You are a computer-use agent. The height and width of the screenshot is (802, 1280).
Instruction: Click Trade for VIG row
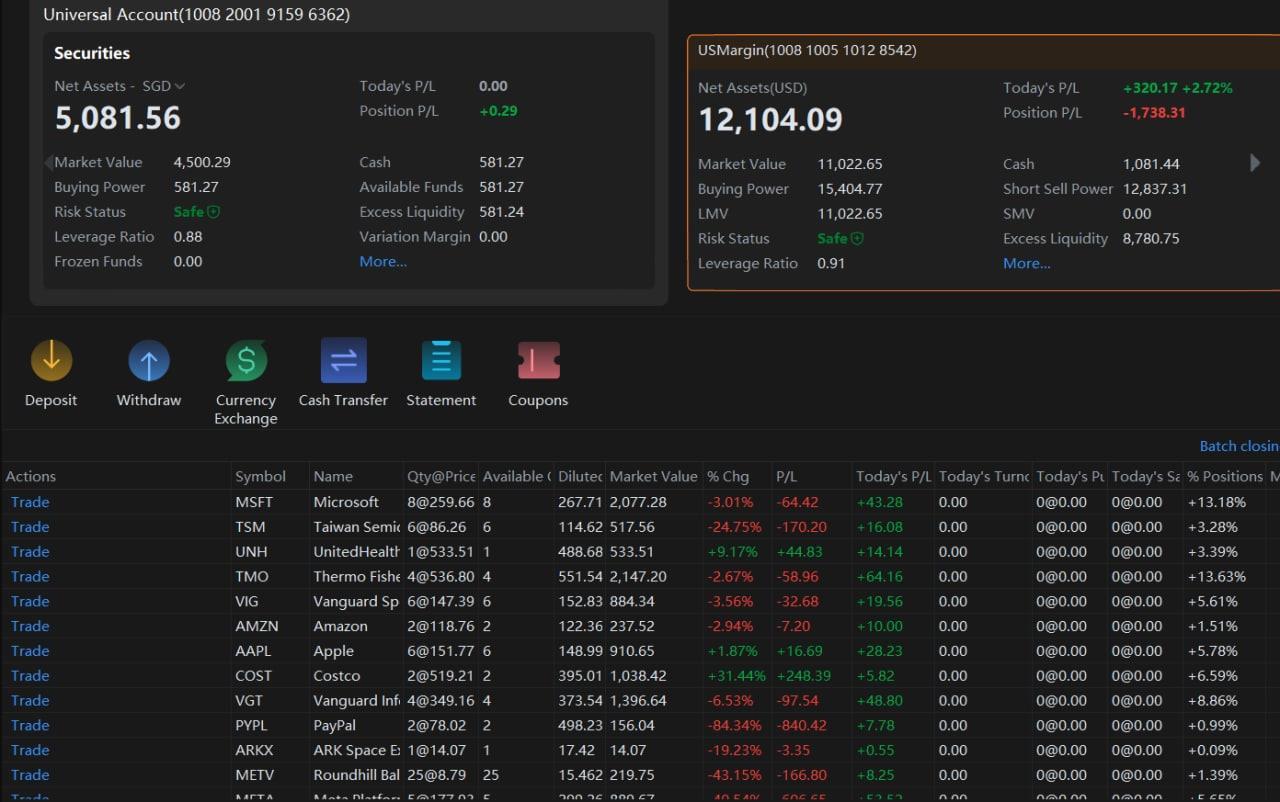[x=30, y=602]
